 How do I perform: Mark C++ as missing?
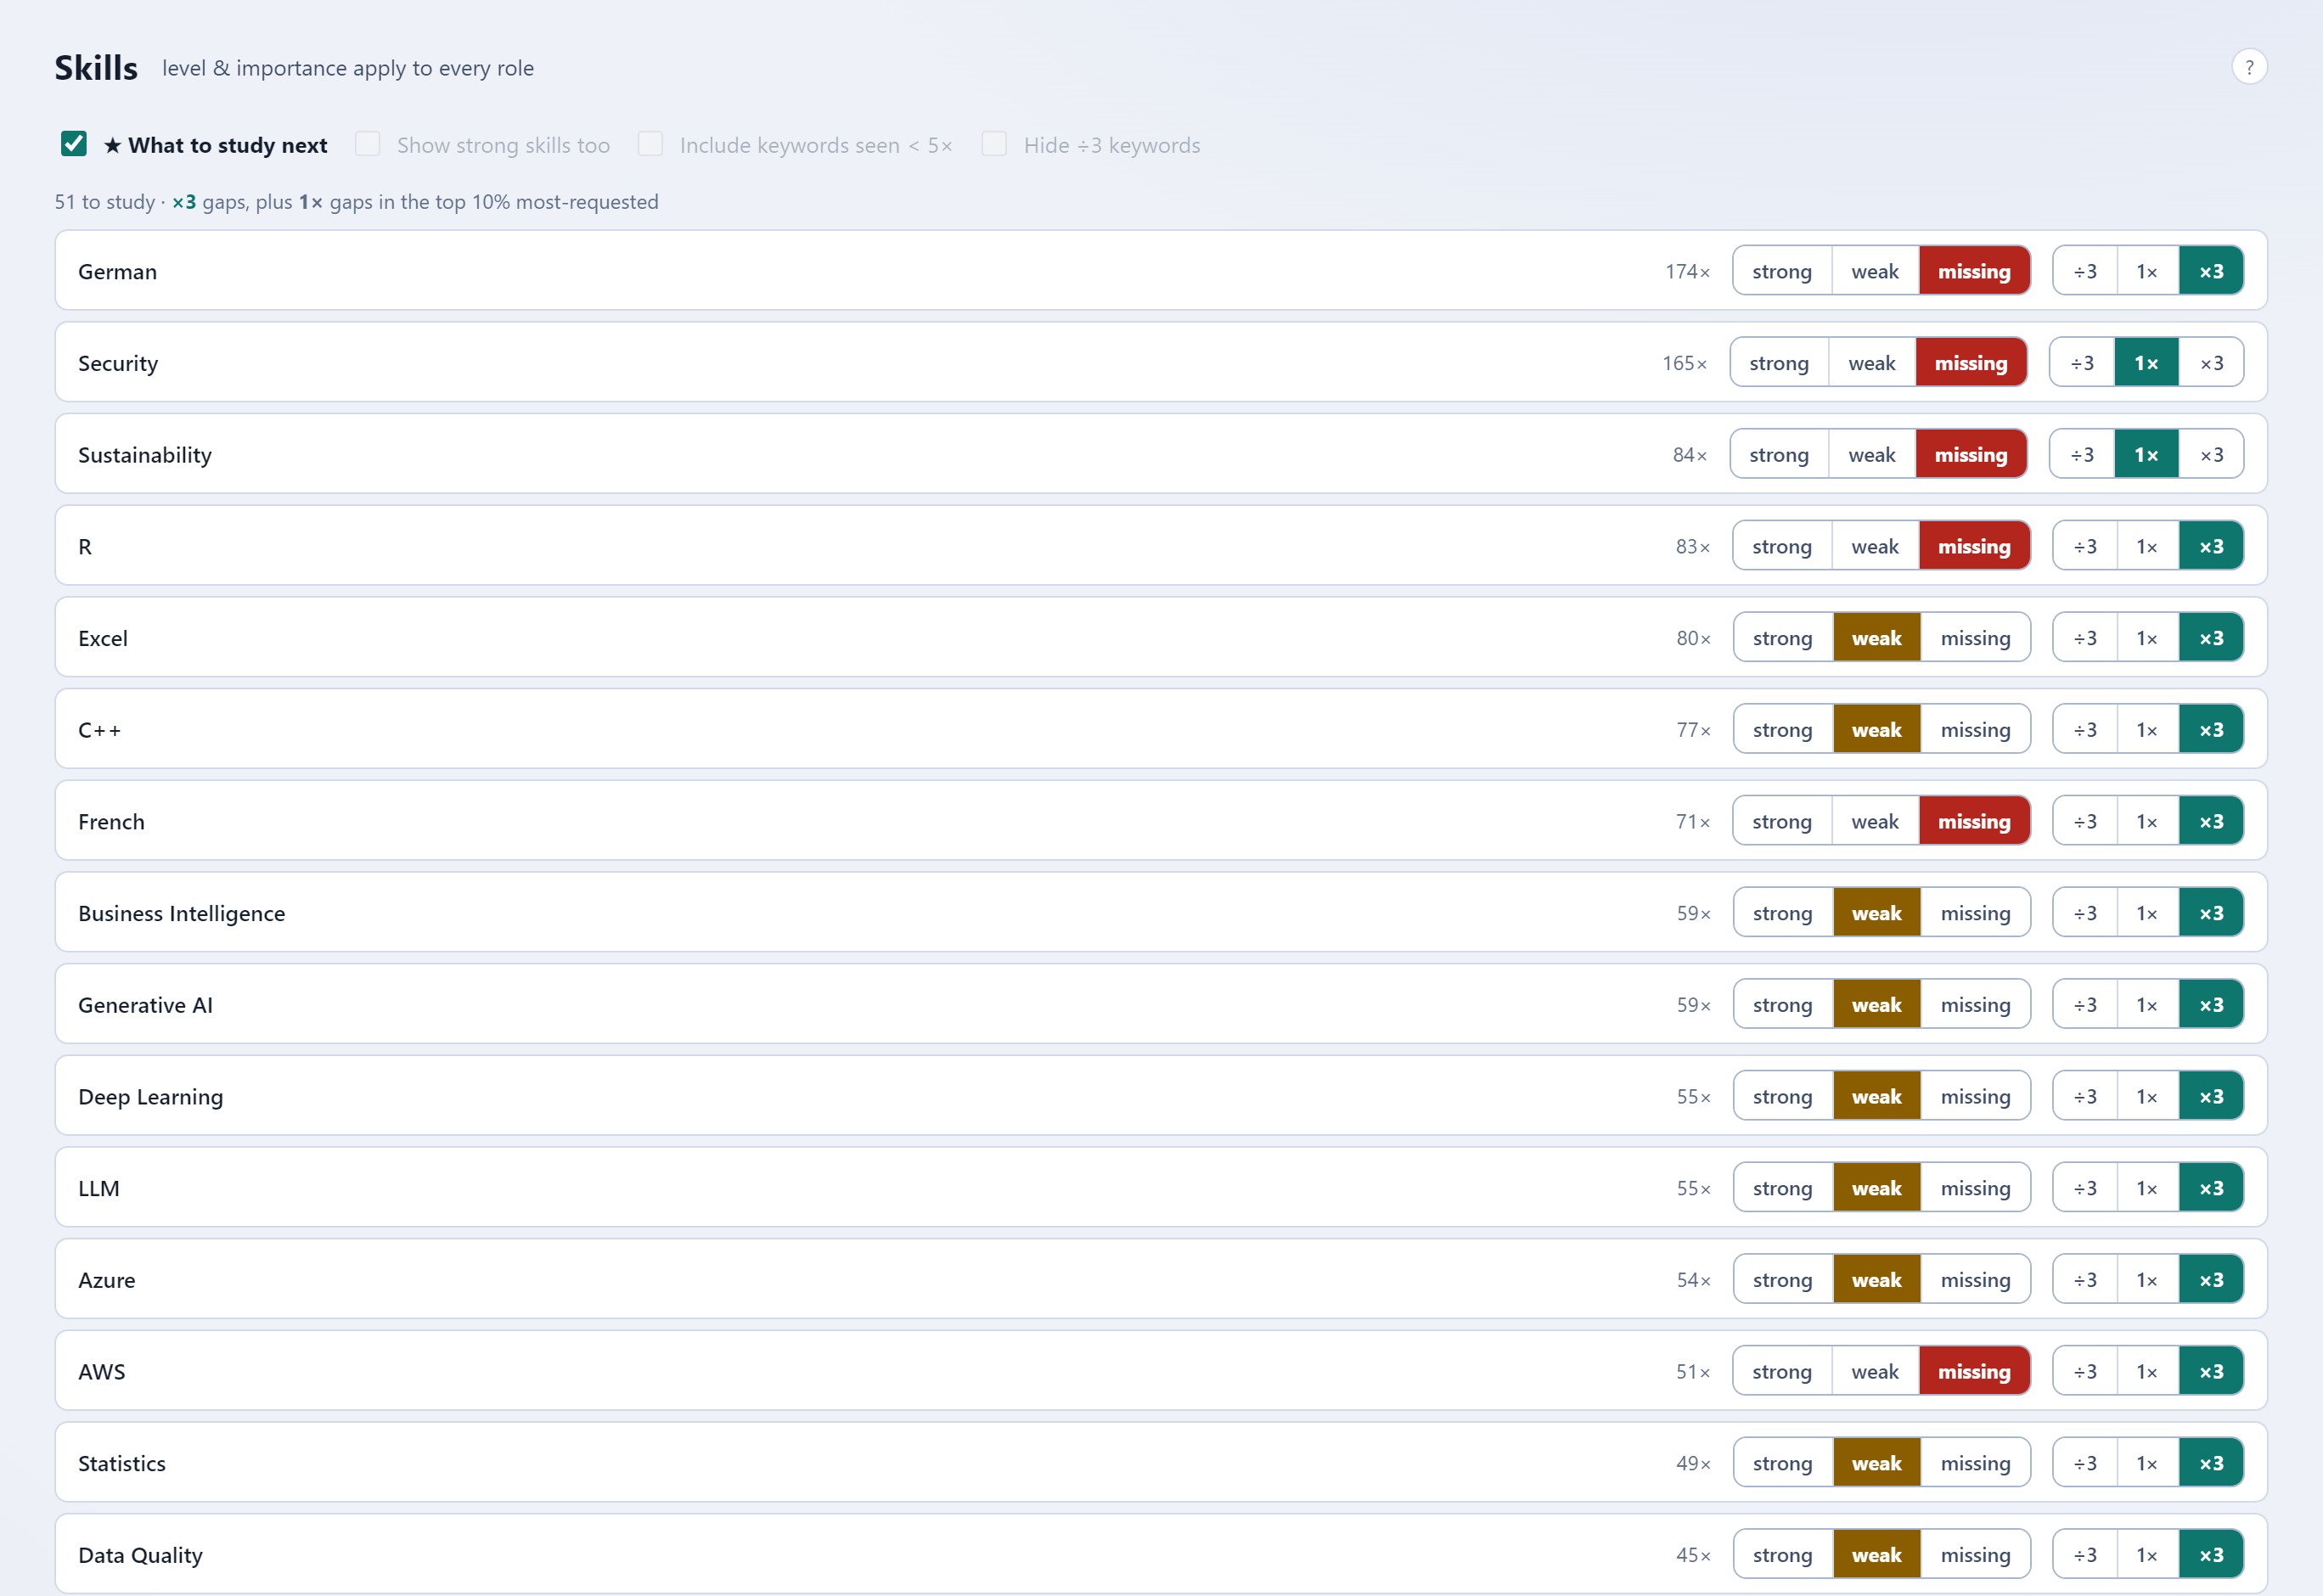(1975, 730)
